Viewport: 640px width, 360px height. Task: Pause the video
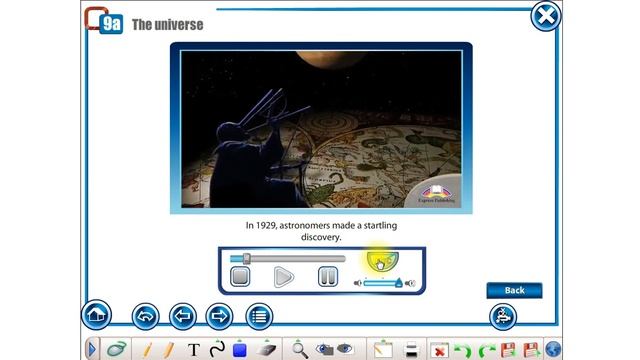pos(328,276)
